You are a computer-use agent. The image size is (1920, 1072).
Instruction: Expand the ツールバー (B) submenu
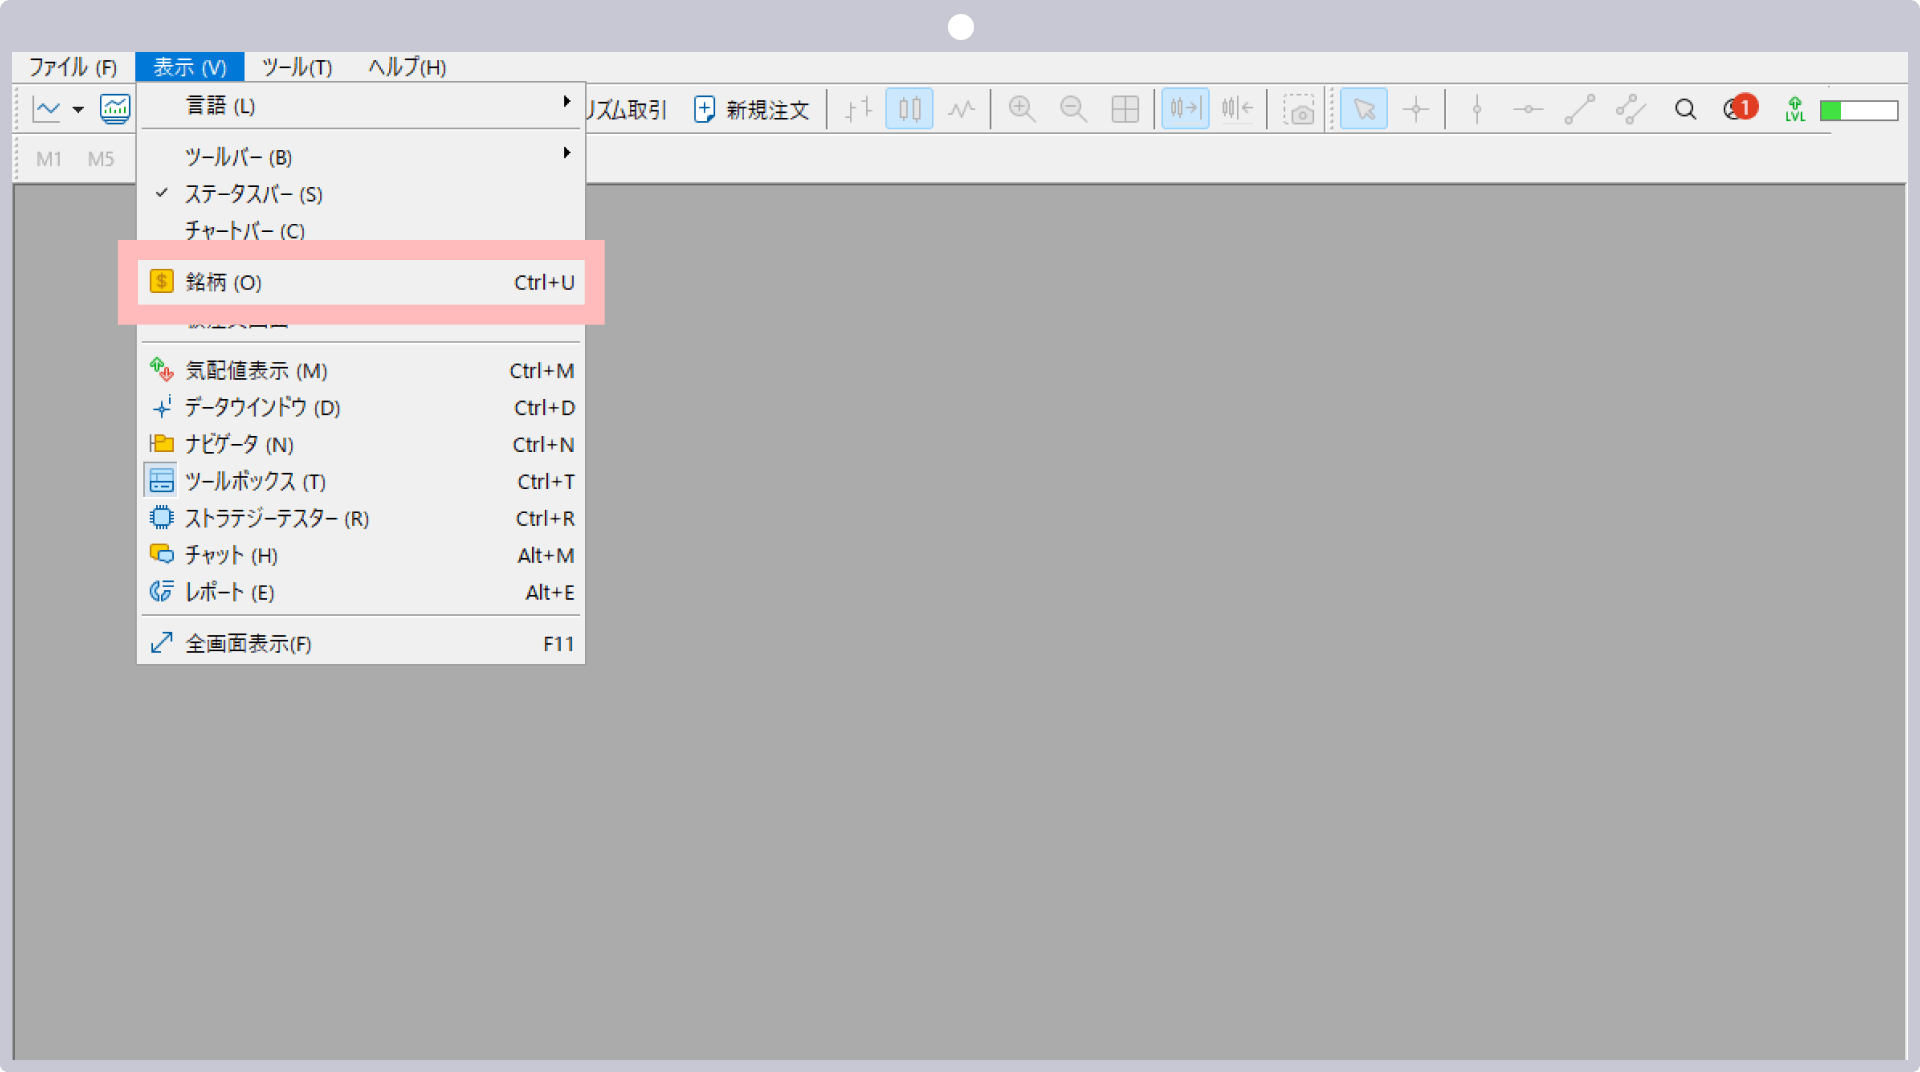point(361,157)
